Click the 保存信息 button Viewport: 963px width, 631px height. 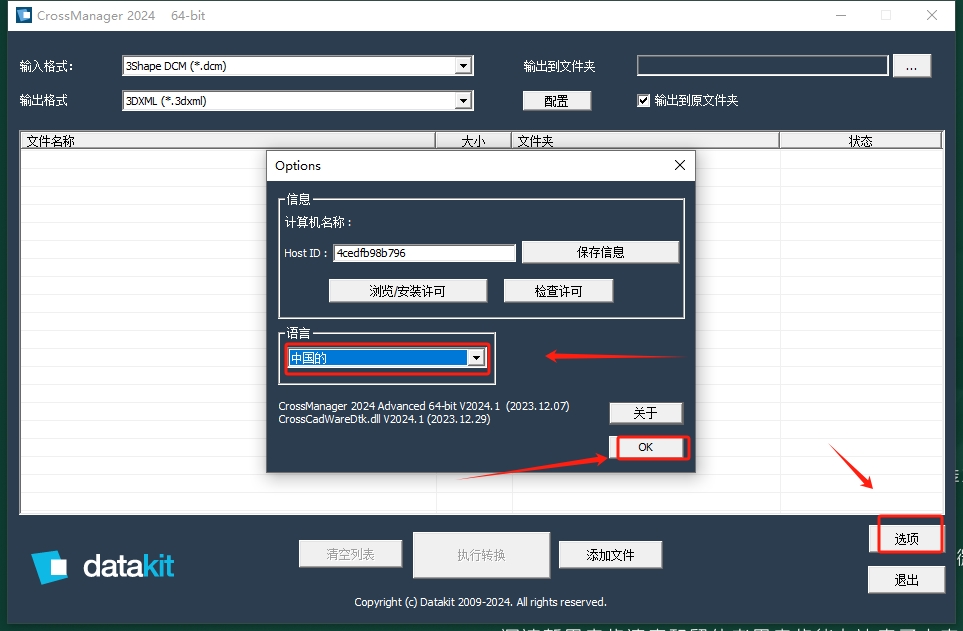600,253
